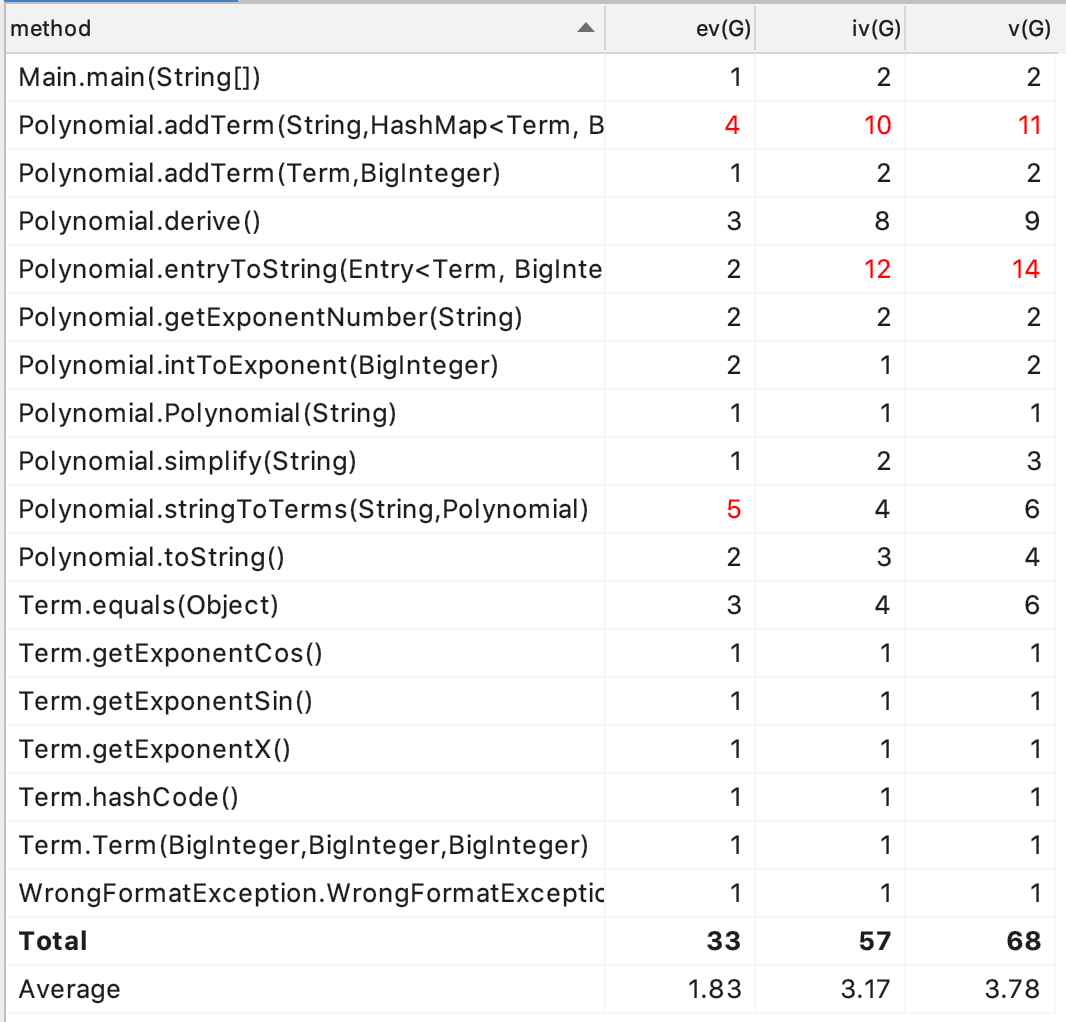
Task: Select the Polynomial.derive() row
Action: [530, 222]
